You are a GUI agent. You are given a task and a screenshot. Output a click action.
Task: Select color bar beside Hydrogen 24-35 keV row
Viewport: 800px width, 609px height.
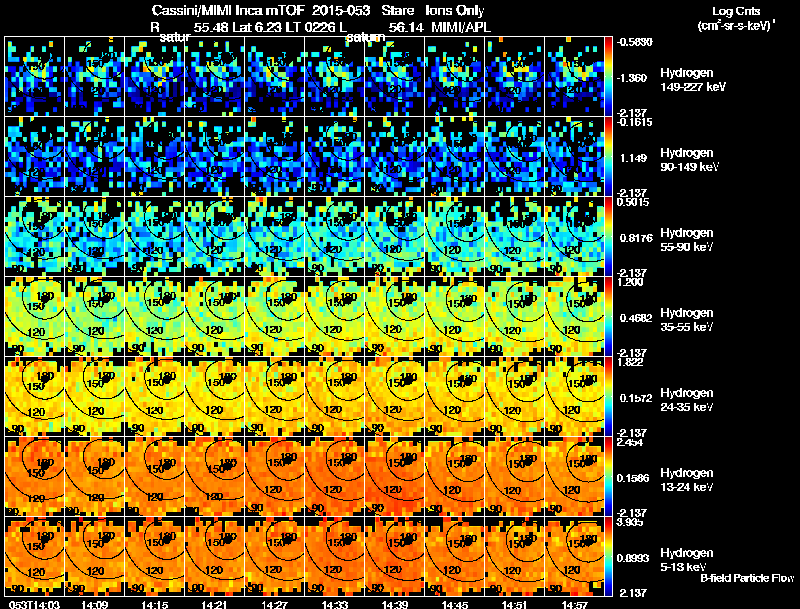click(608, 397)
